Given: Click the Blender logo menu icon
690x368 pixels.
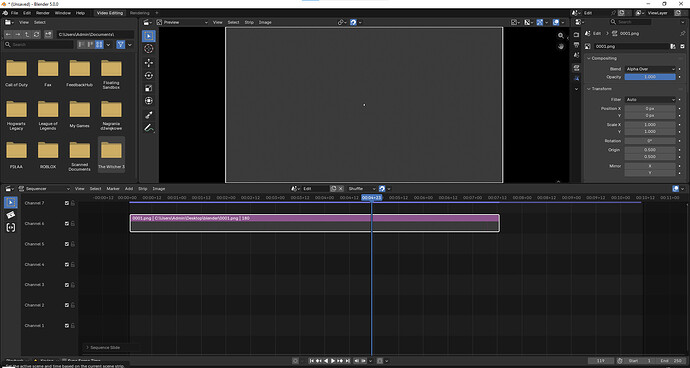Looking at the screenshot, I should pyautogui.click(x=5, y=13).
